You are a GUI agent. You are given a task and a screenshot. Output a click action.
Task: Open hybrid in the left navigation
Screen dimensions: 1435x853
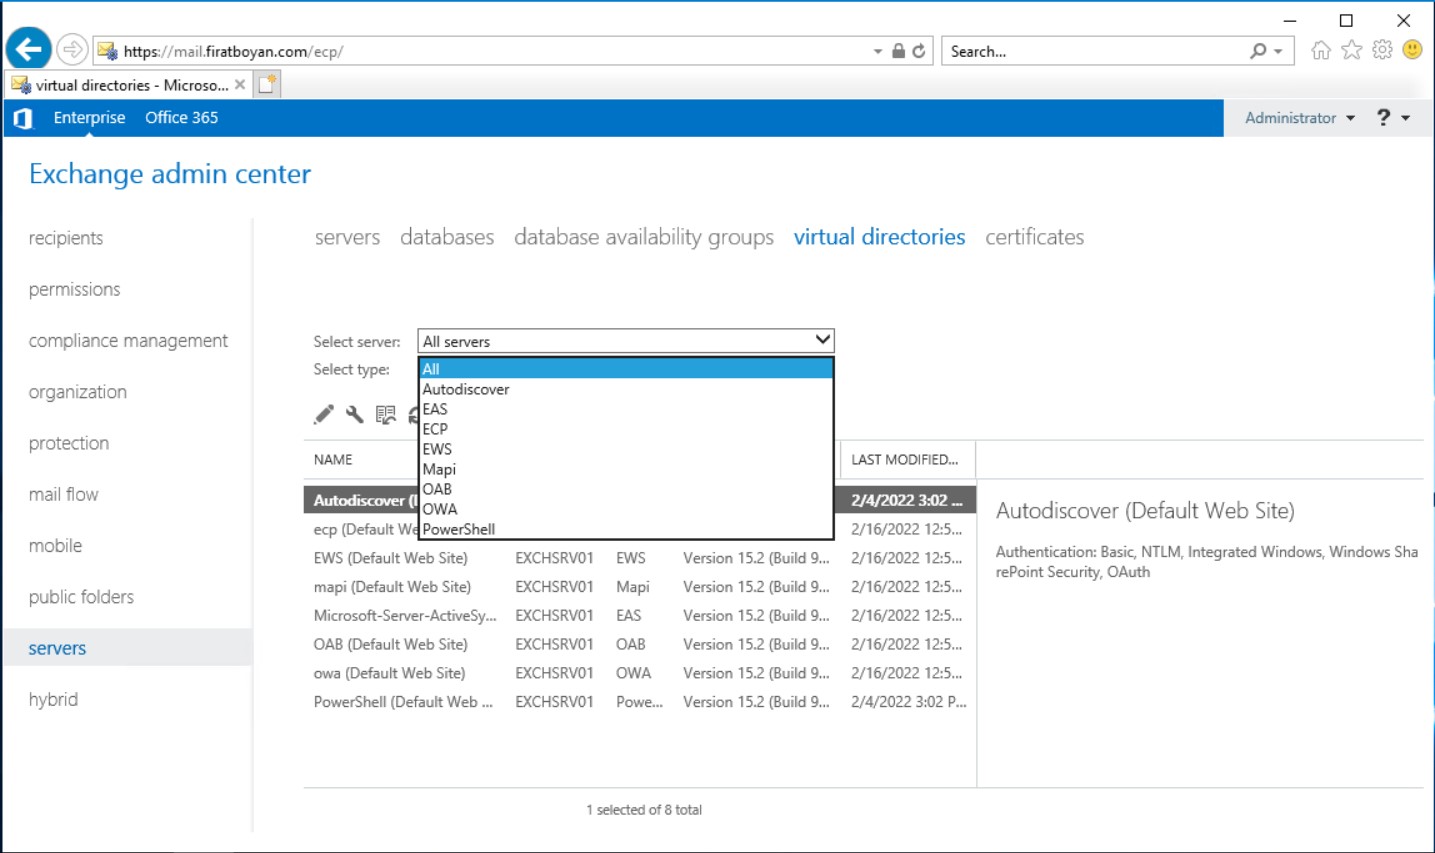coord(53,699)
